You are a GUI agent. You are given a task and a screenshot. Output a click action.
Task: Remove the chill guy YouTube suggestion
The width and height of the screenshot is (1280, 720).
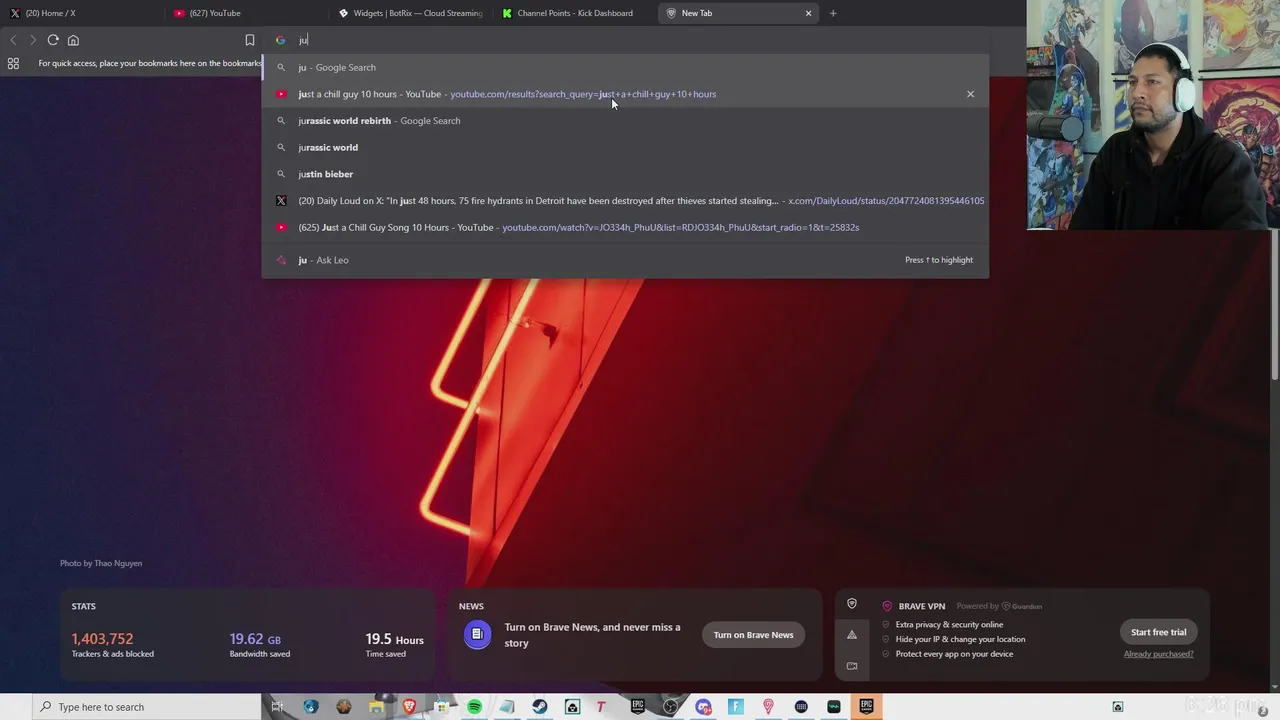pos(970,94)
